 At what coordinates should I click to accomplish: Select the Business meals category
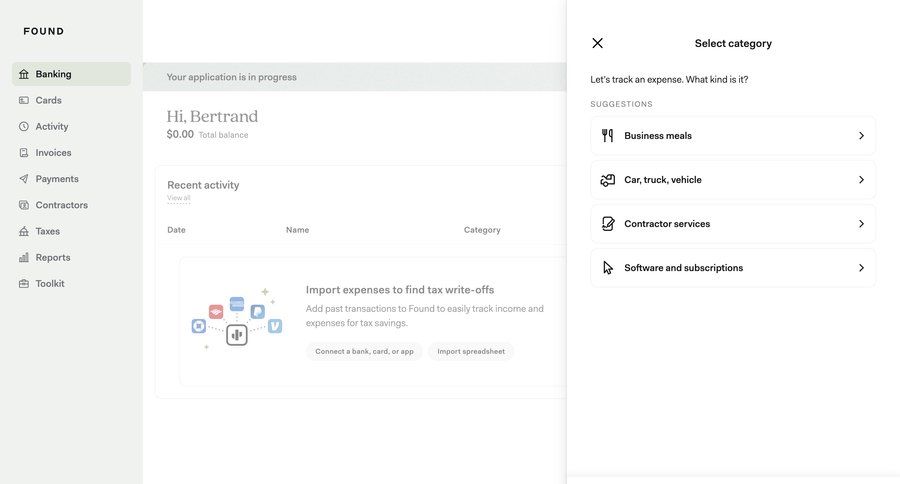click(733, 135)
